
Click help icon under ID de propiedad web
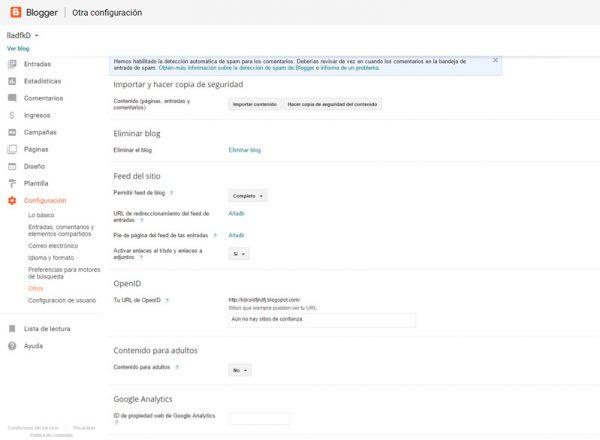point(116,422)
